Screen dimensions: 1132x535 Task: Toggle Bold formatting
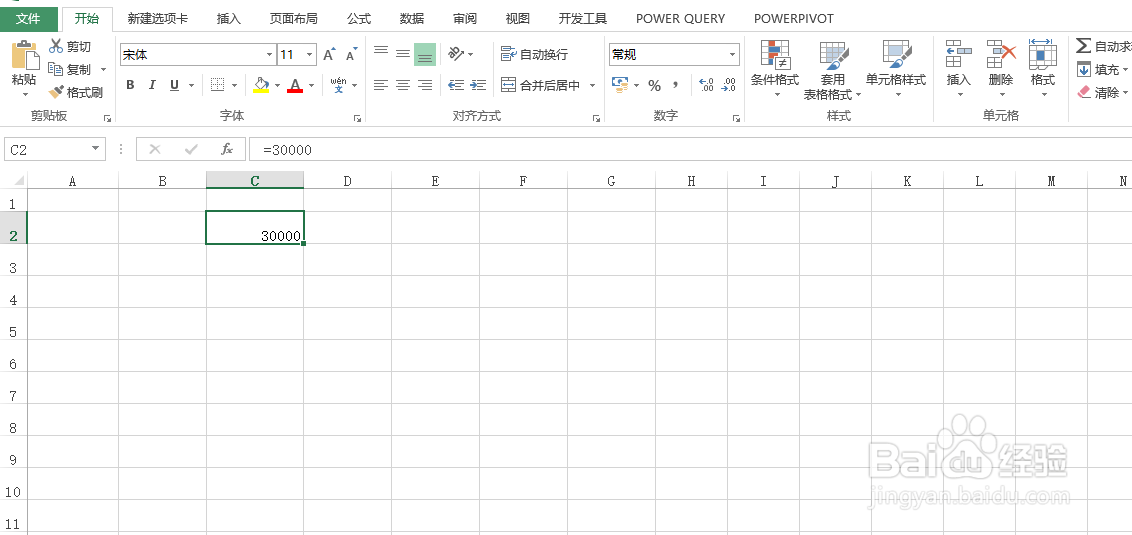pyautogui.click(x=130, y=85)
